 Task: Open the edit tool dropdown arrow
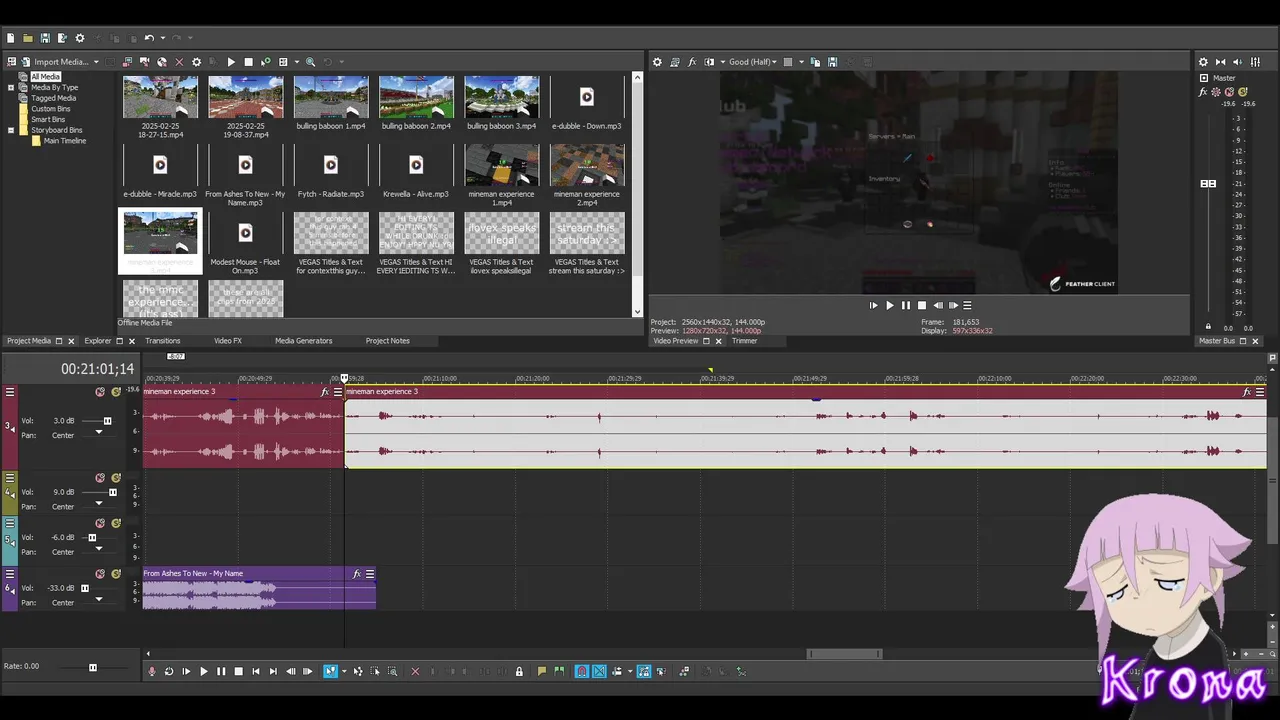(x=343, y=671)
